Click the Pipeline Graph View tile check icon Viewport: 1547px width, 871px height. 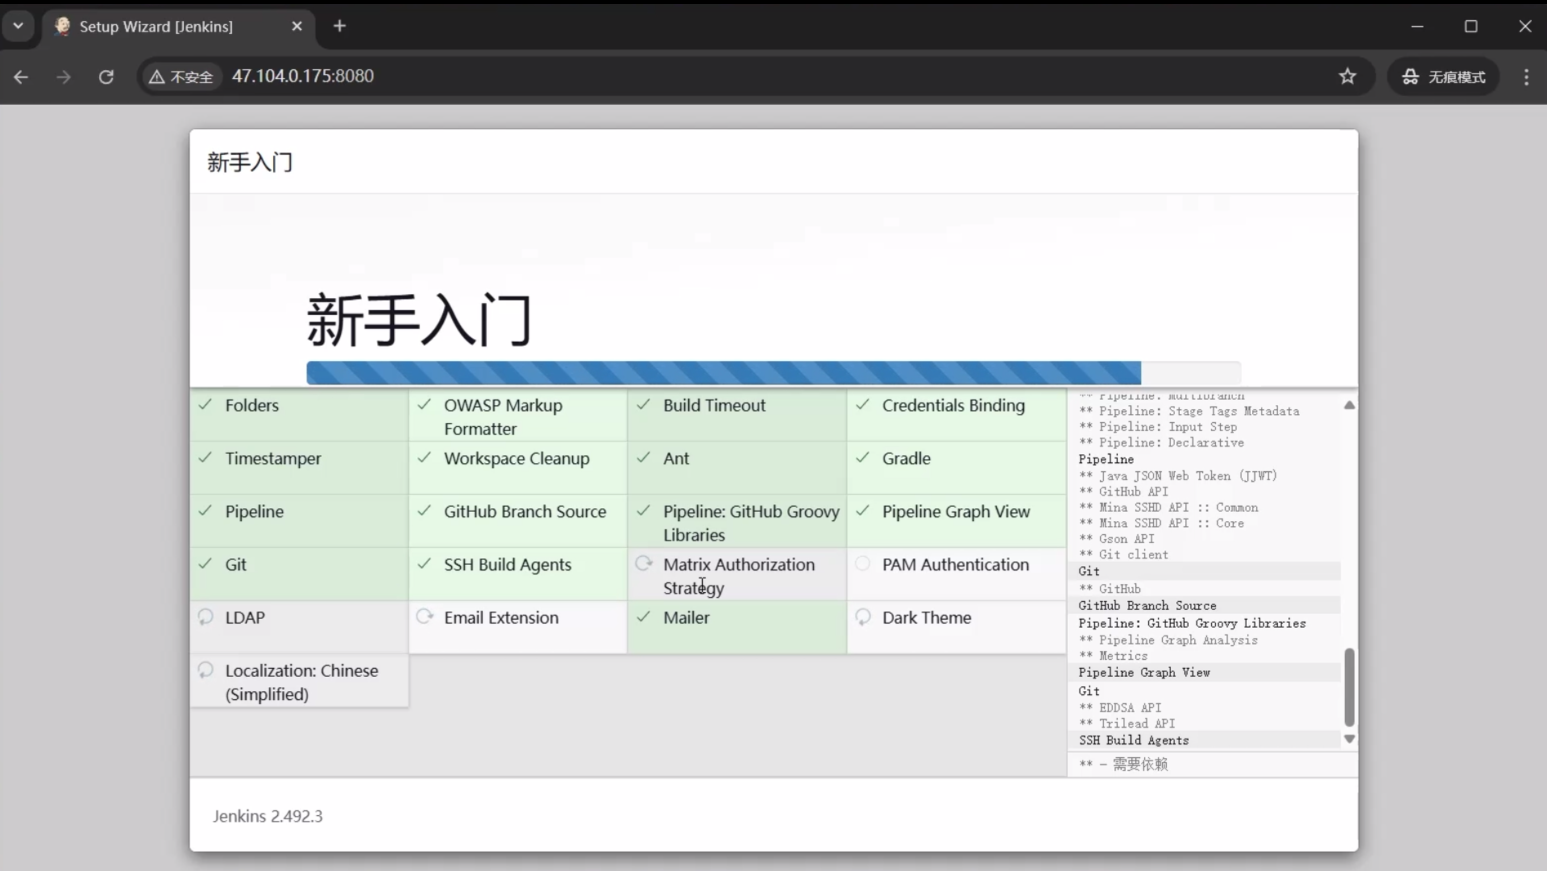(862, 511)
